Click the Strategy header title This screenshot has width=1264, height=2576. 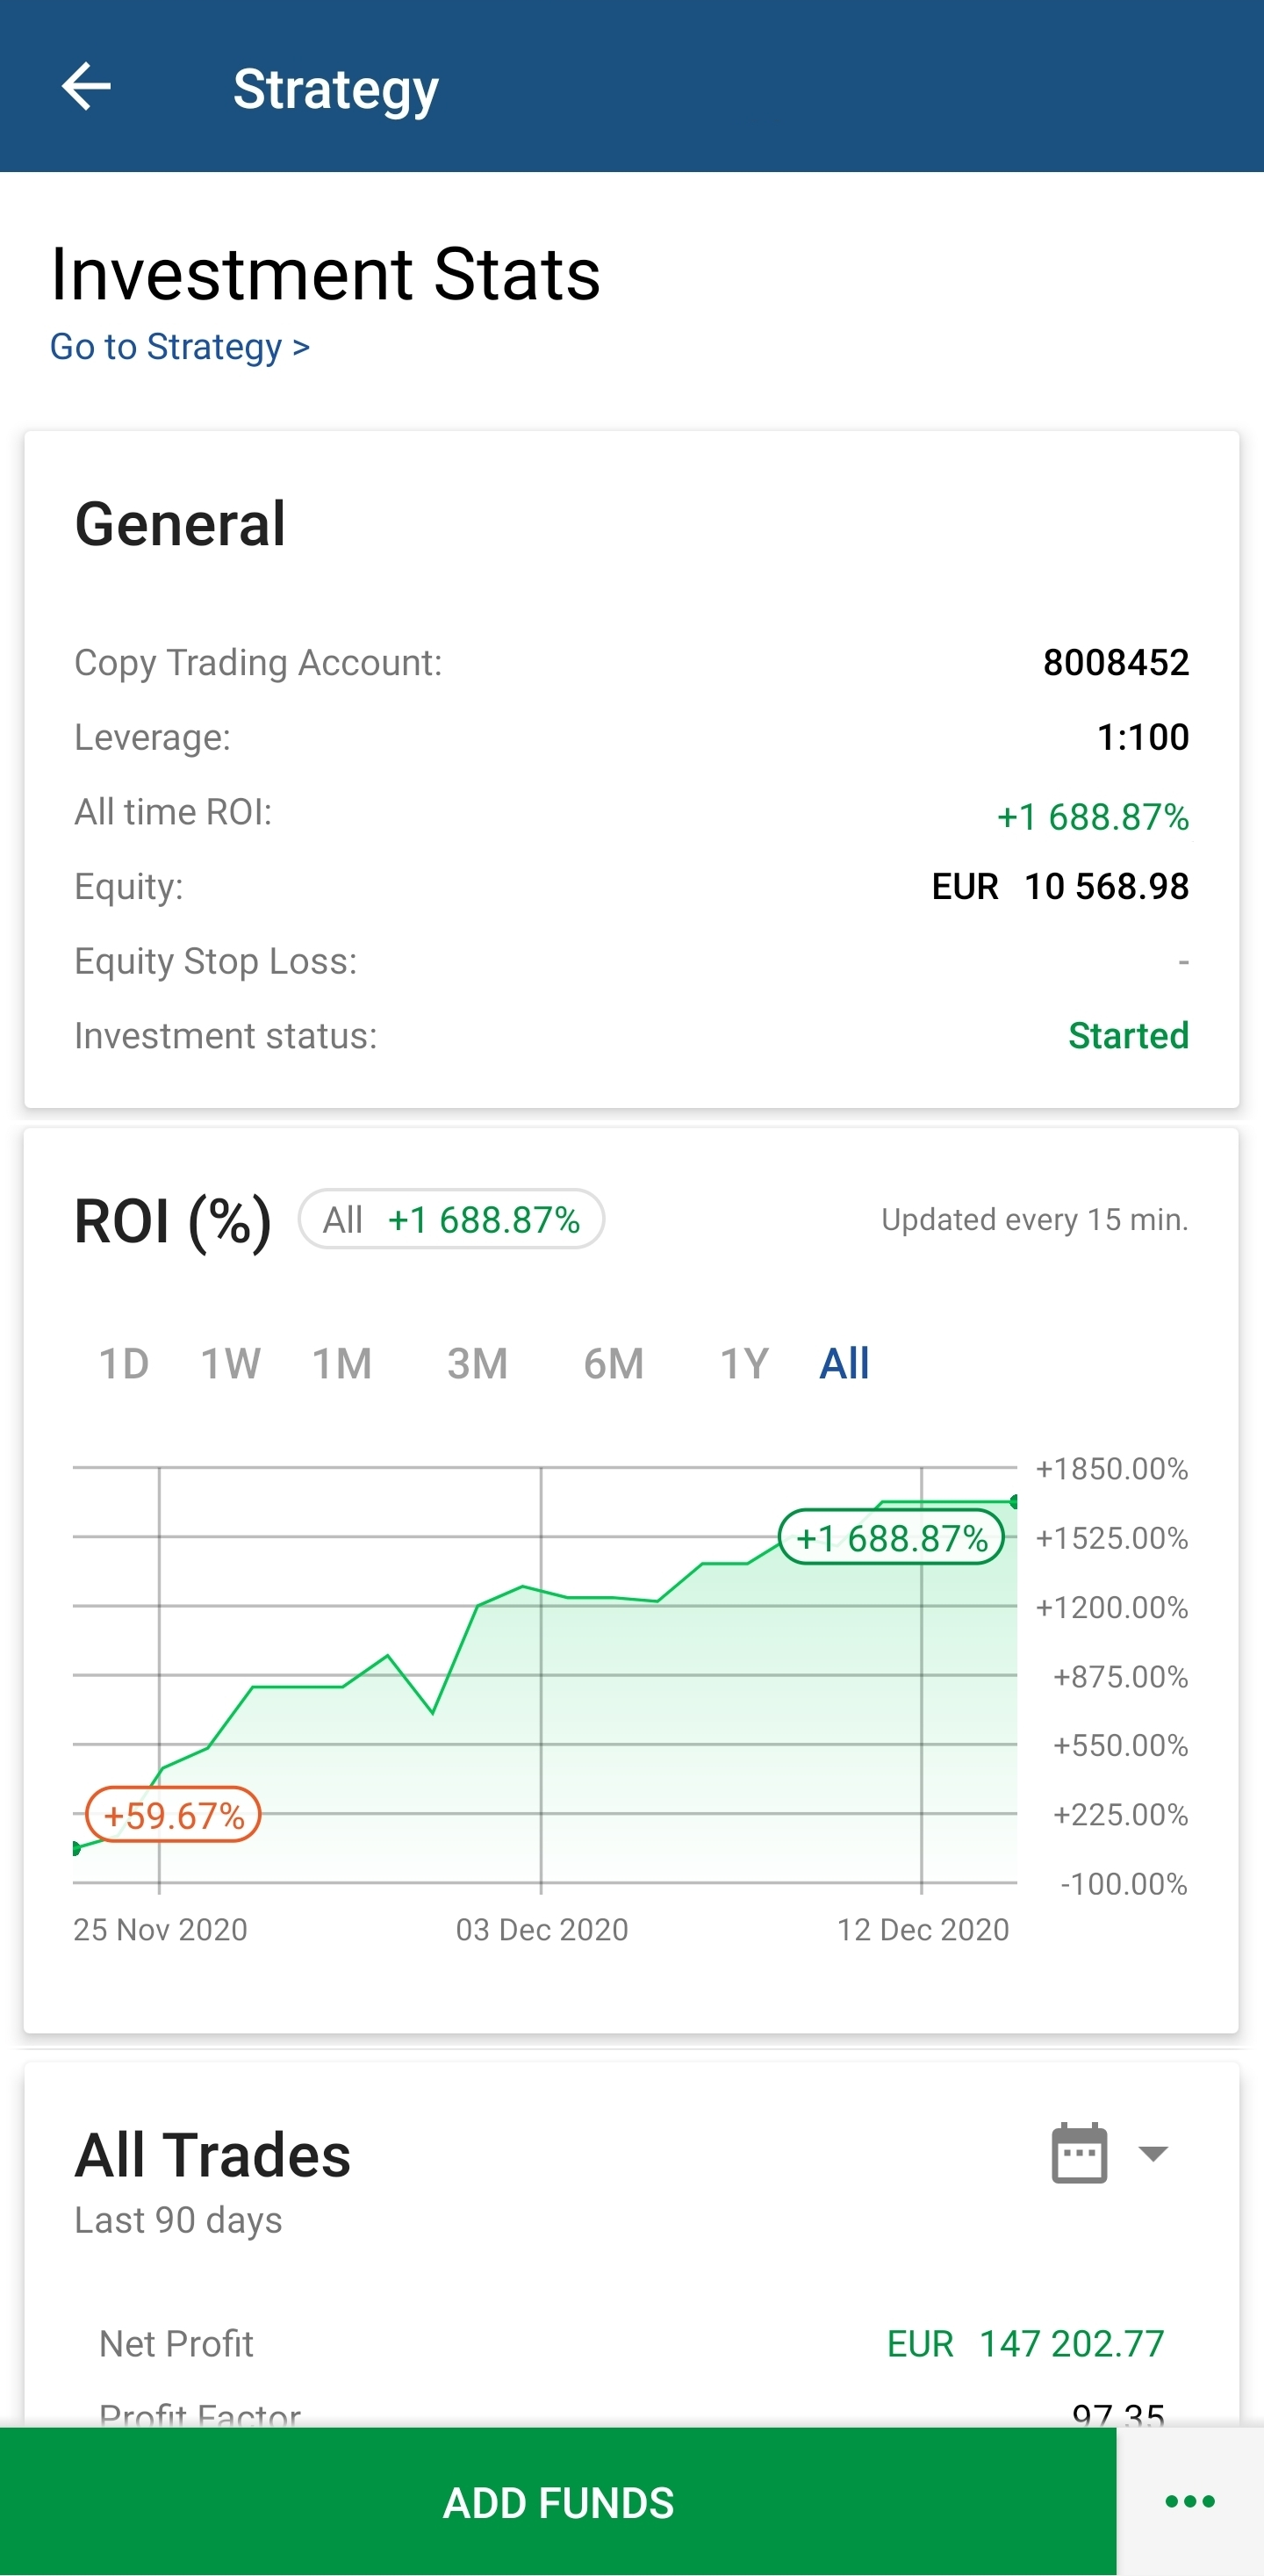coord(335,89)
